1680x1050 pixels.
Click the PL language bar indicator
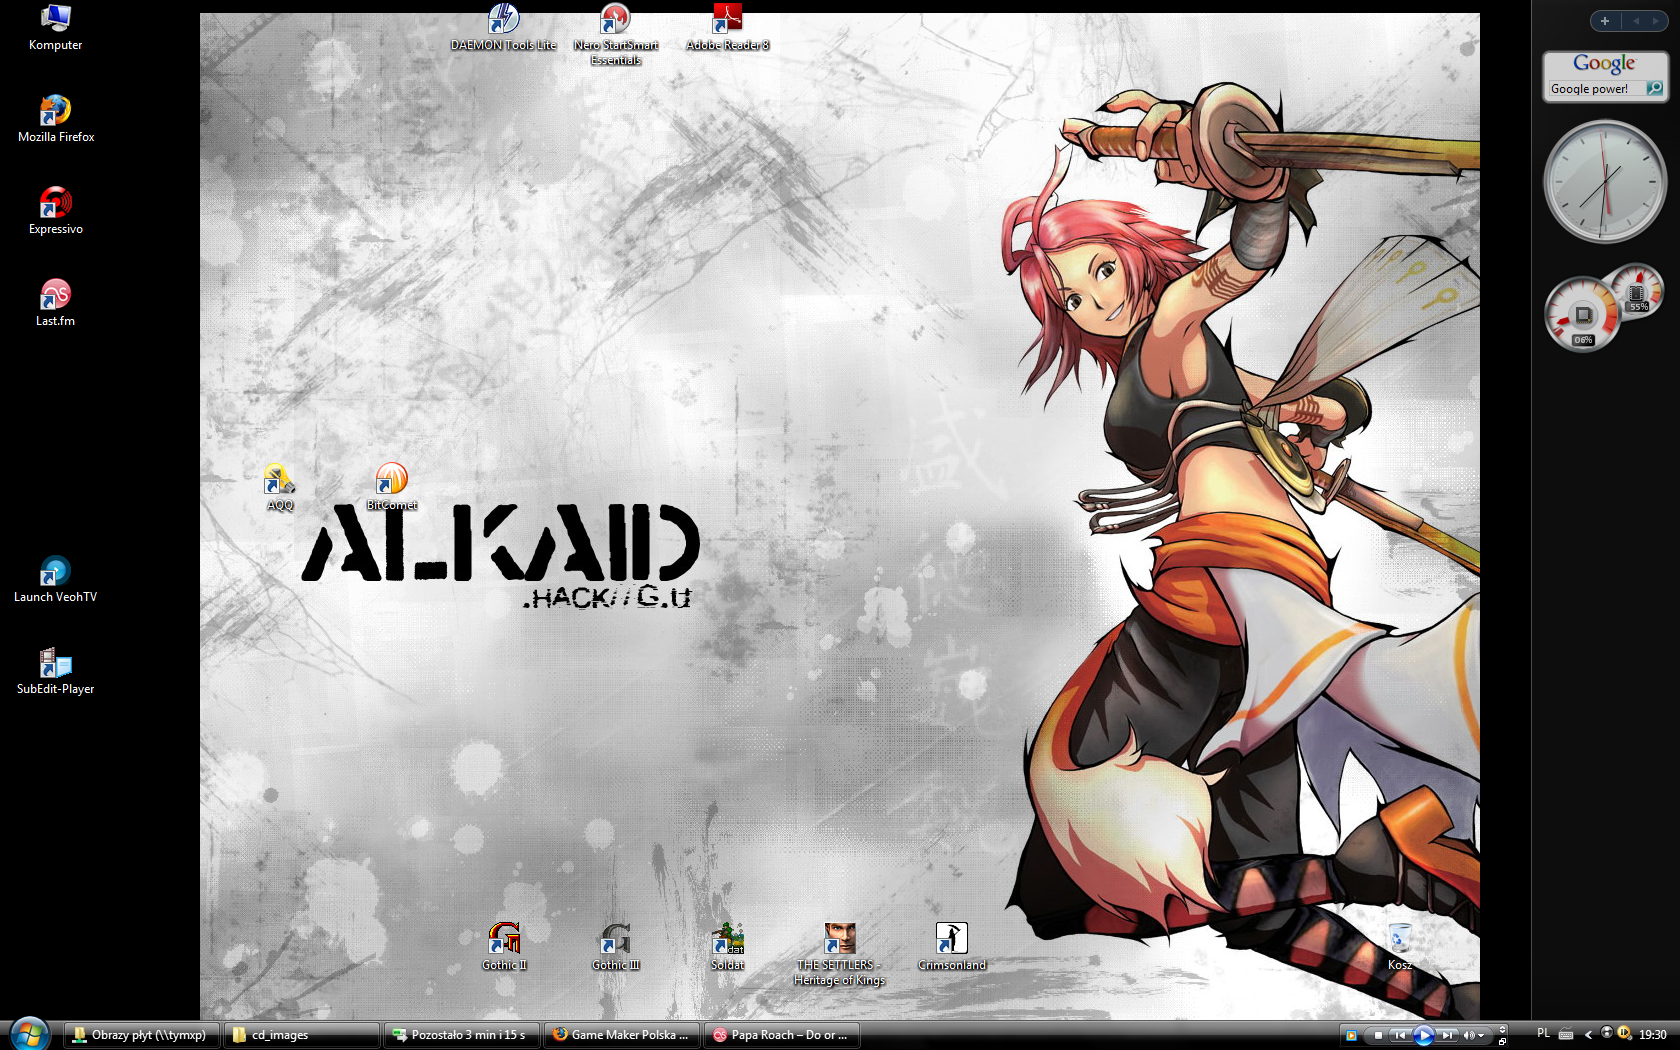(1543, 1034)
